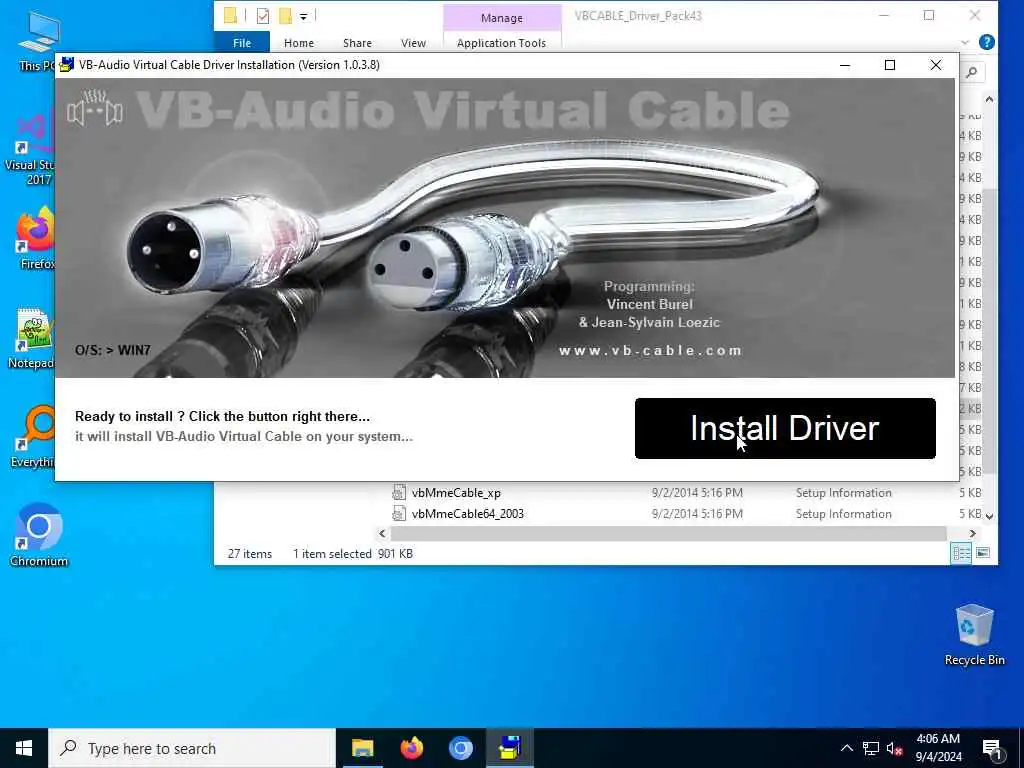Open the This PC desktop icon

click(x=38, y=40)
